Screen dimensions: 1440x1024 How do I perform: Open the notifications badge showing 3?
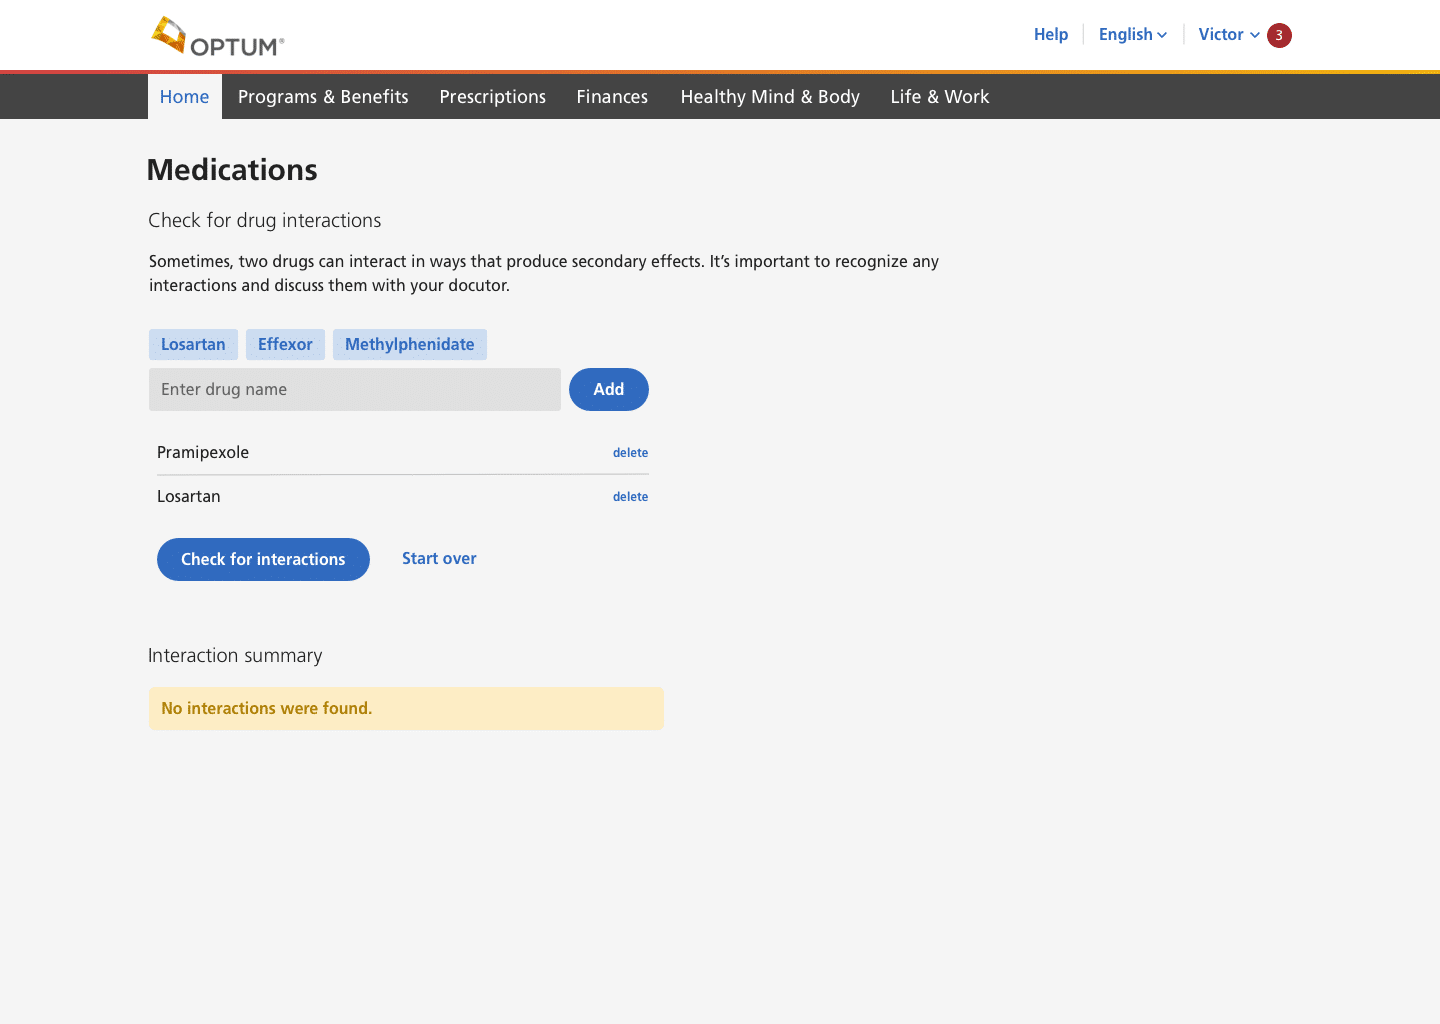(1279, 35)
